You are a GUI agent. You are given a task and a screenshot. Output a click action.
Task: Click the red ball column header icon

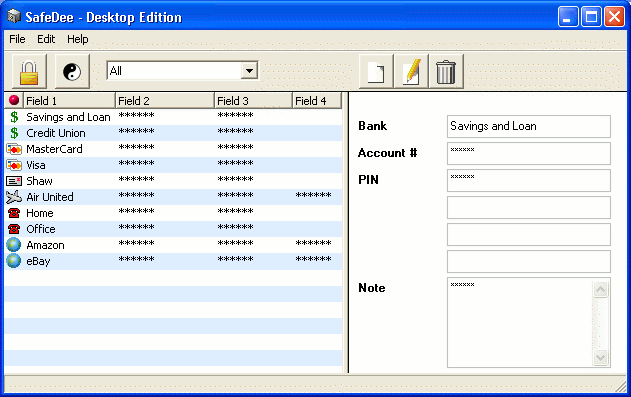point(14,100)
